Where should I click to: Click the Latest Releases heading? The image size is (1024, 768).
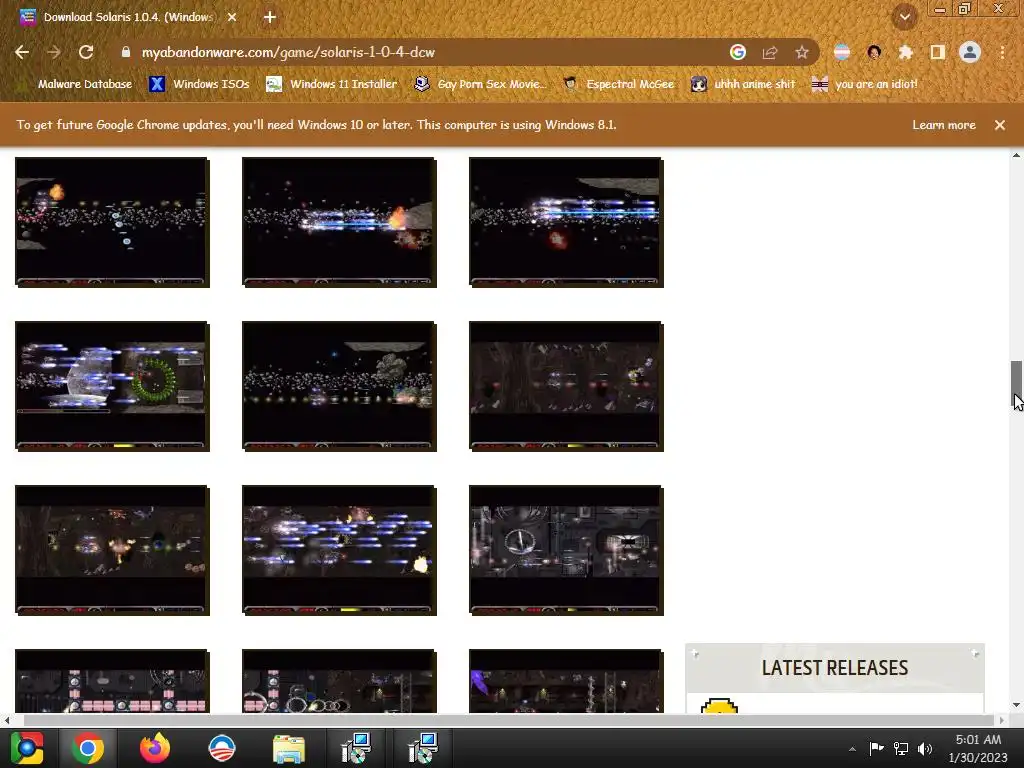835,667
